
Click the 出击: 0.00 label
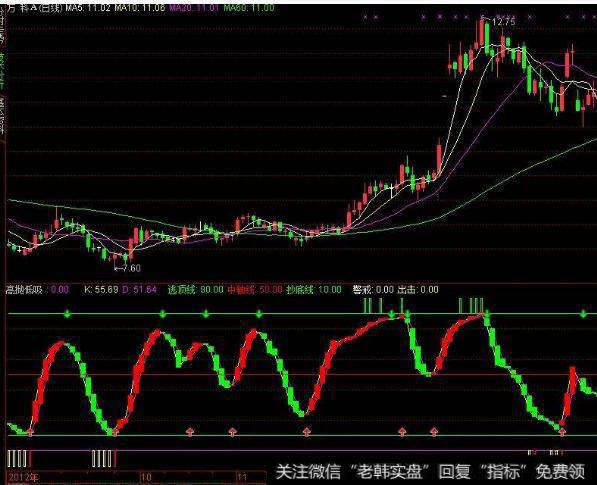[418, 290]
